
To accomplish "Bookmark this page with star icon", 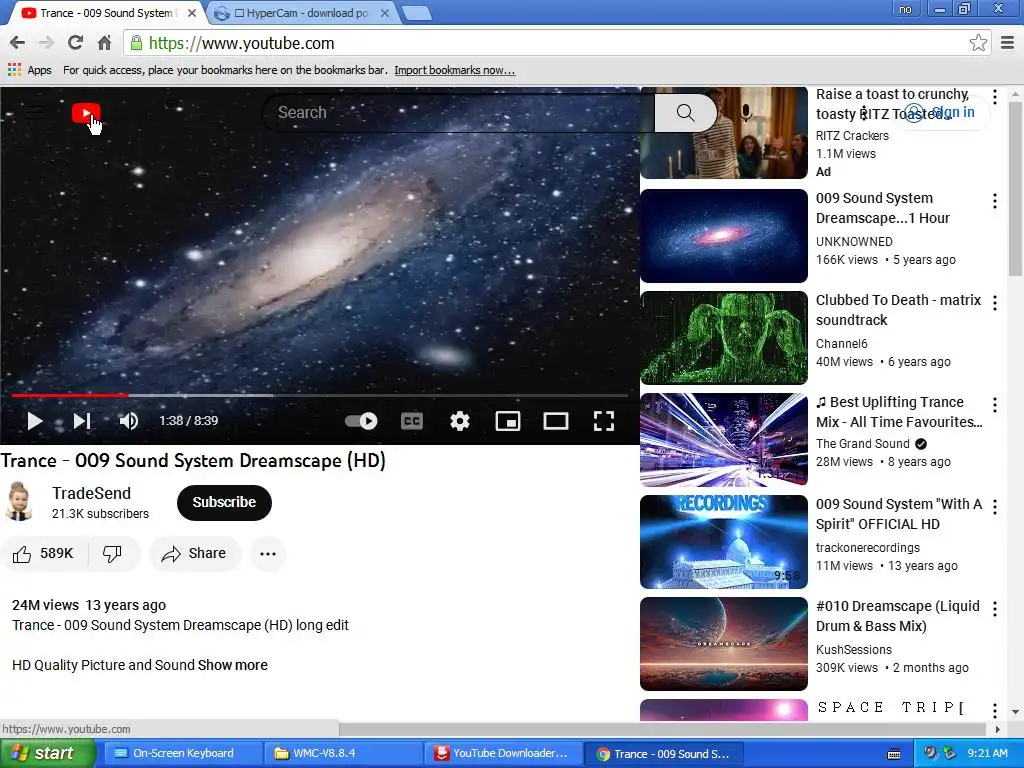I will click(x=978, y=43).
